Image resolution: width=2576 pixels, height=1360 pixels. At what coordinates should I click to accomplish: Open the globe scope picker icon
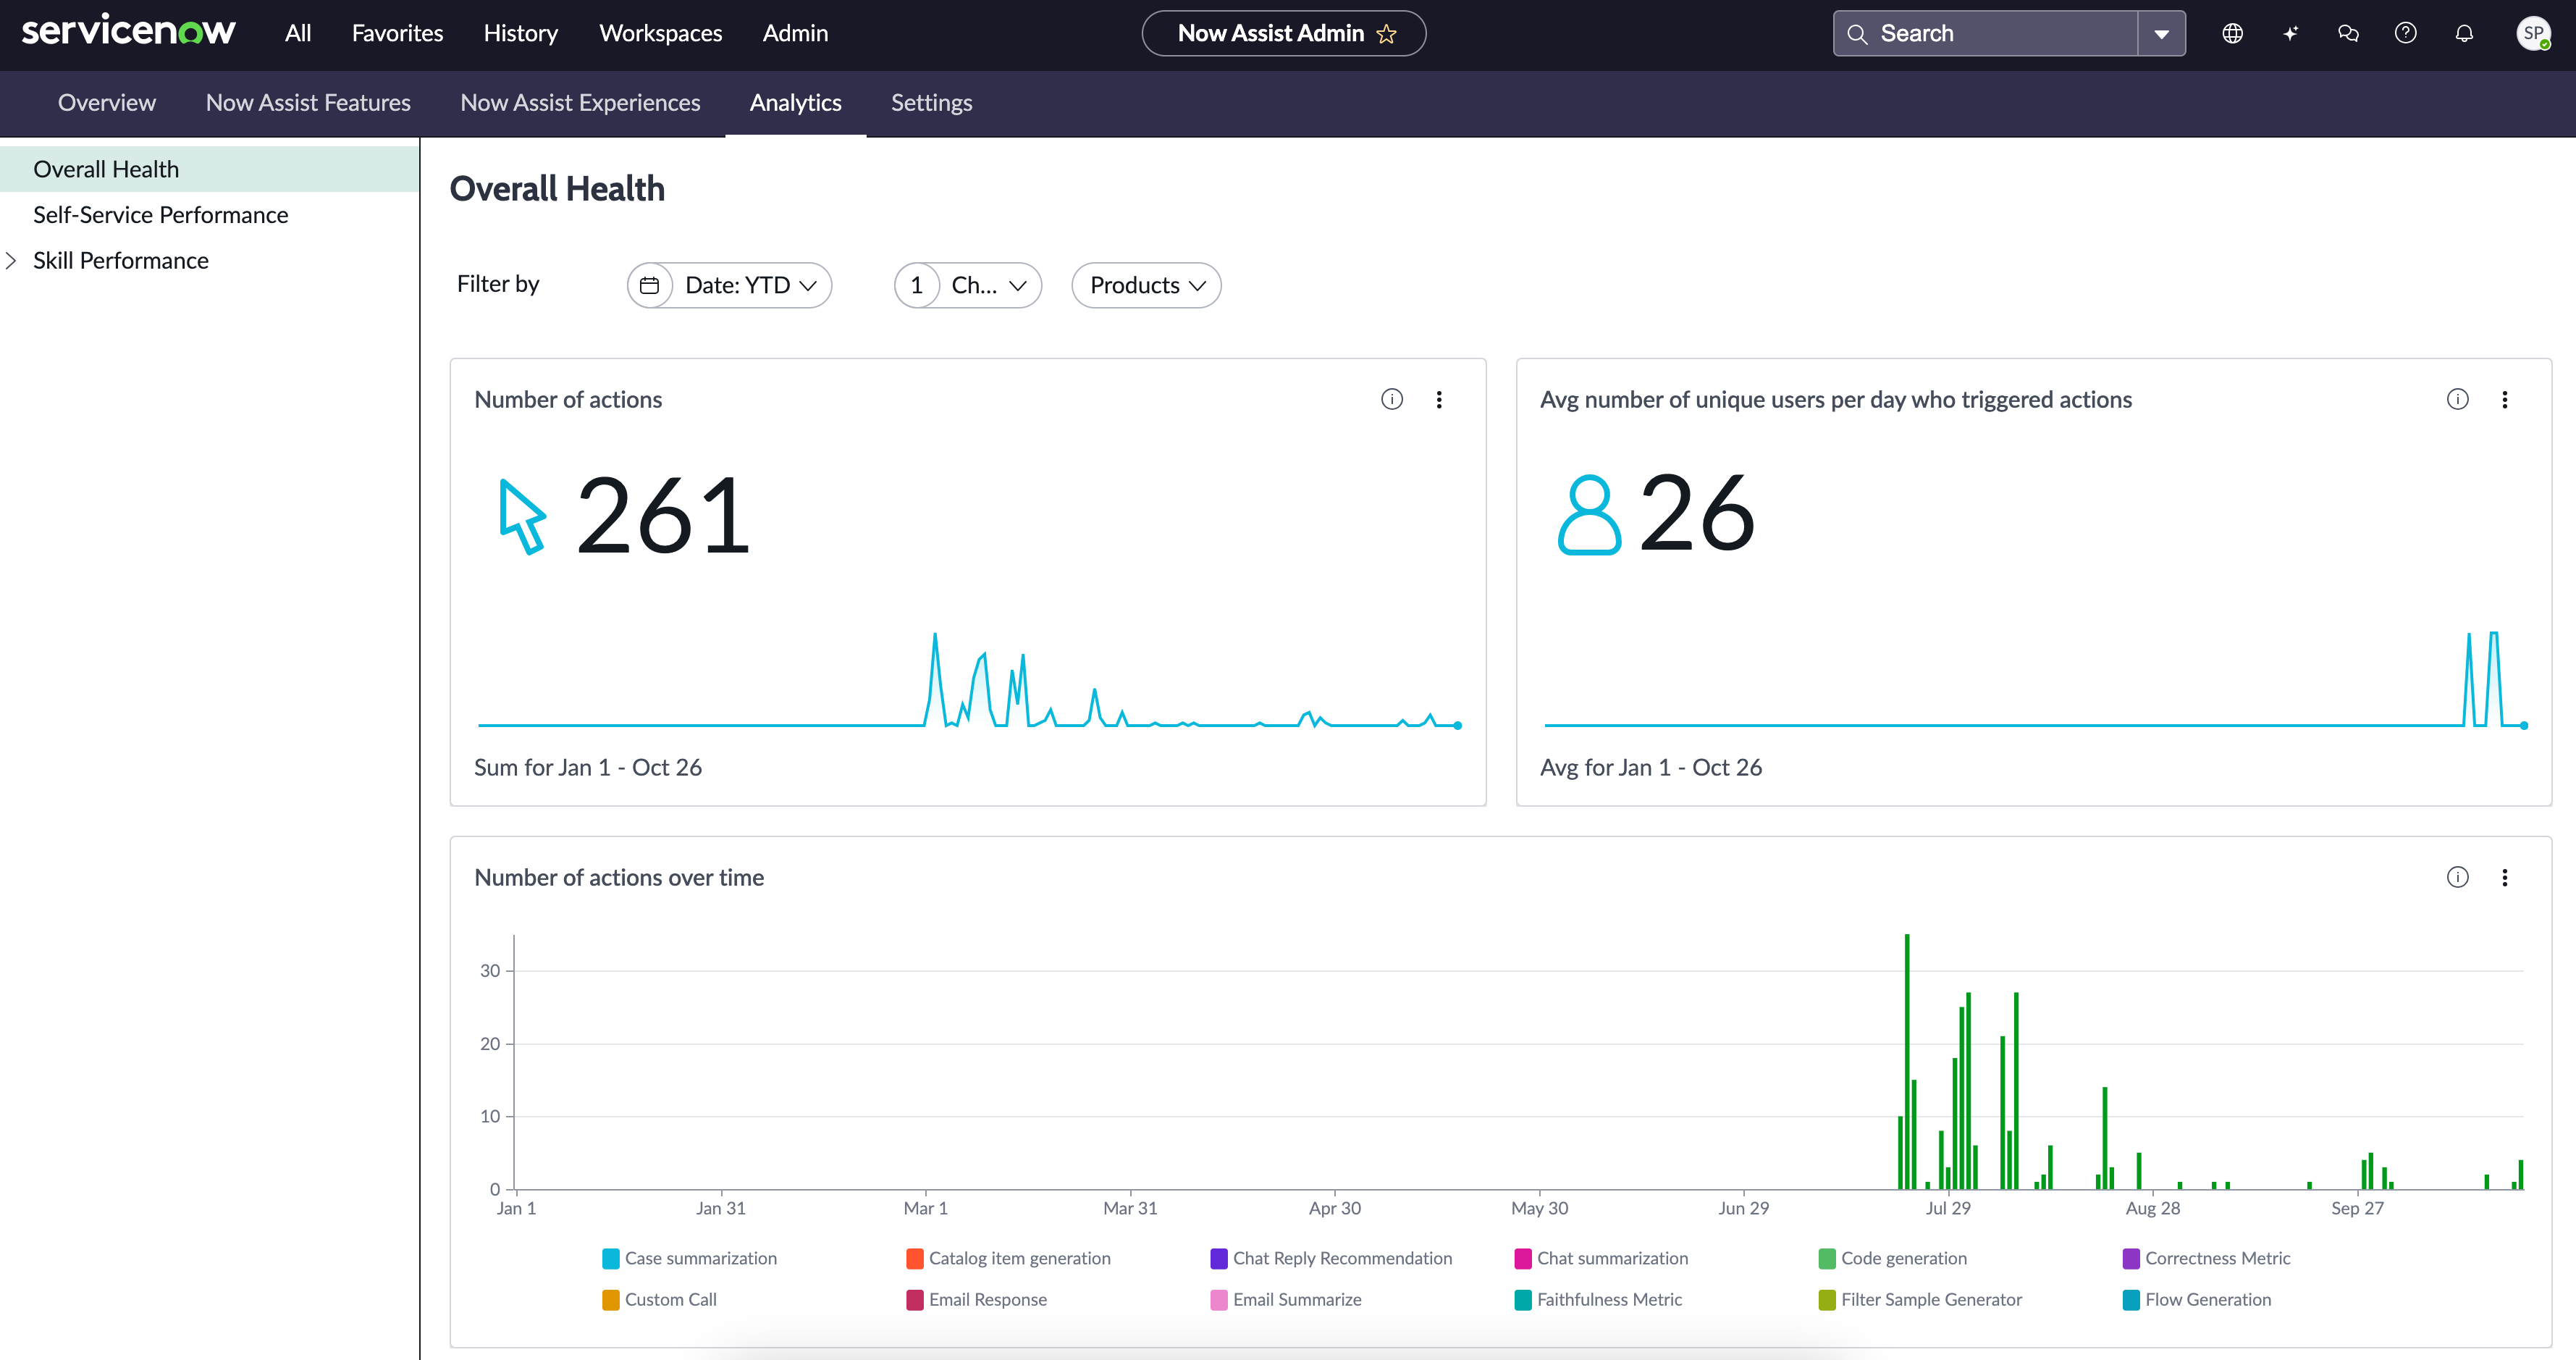pyautogui.click(x=2232, y=34)
